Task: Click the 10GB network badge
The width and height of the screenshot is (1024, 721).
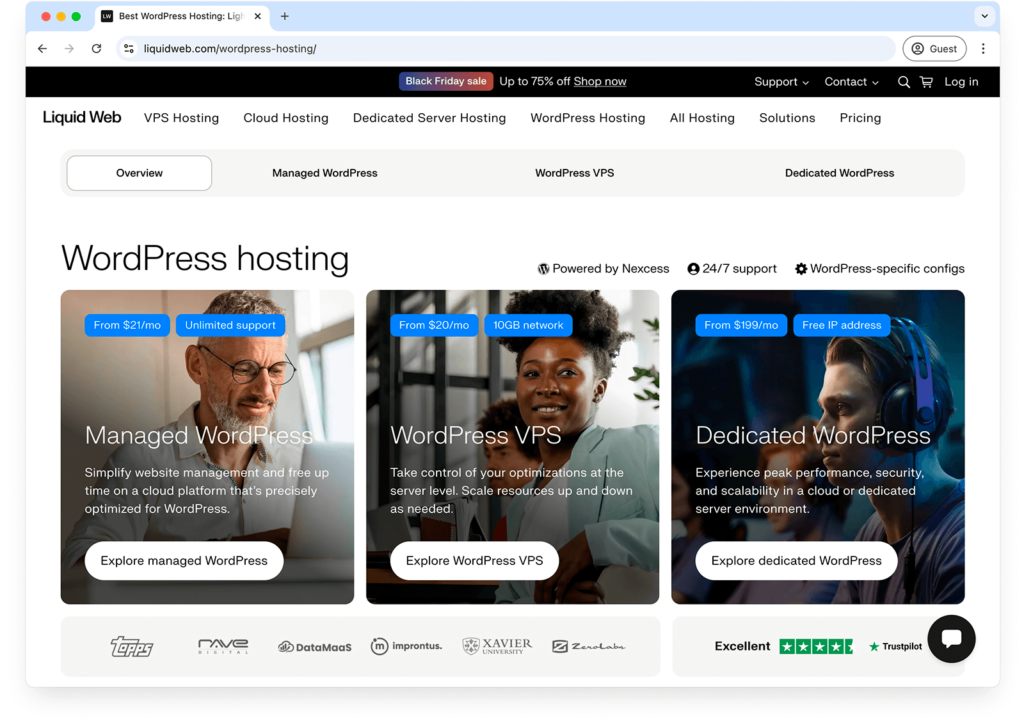Action: tap(528, 325)
